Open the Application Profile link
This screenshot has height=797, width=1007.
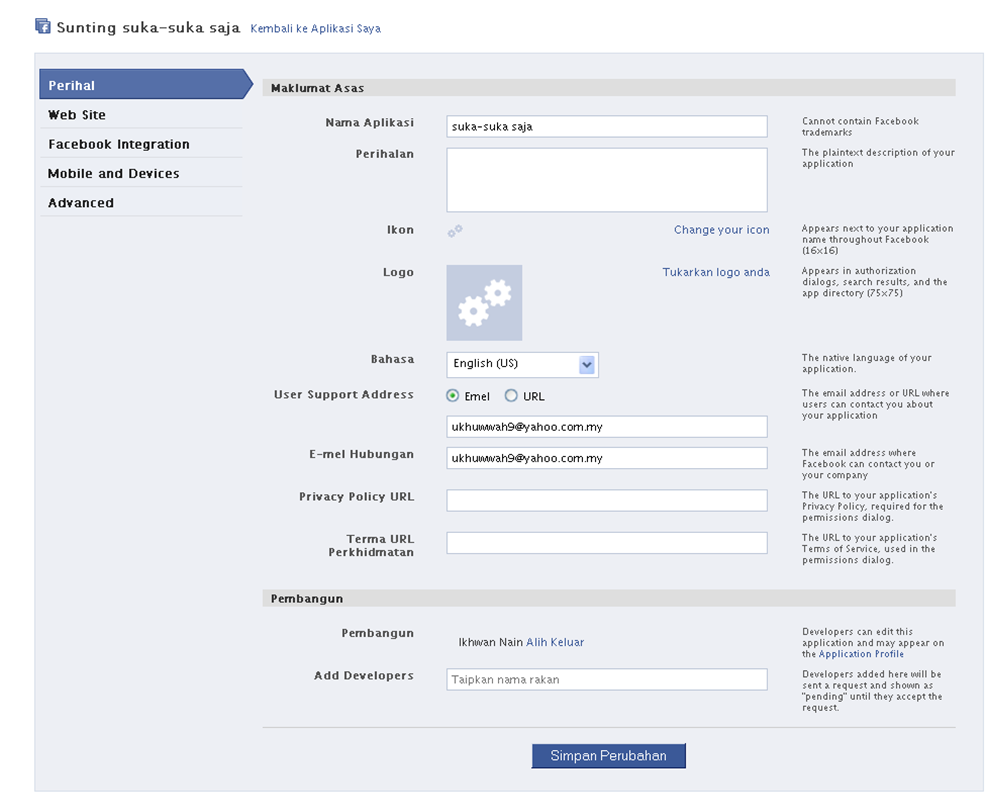coord(861,654)
